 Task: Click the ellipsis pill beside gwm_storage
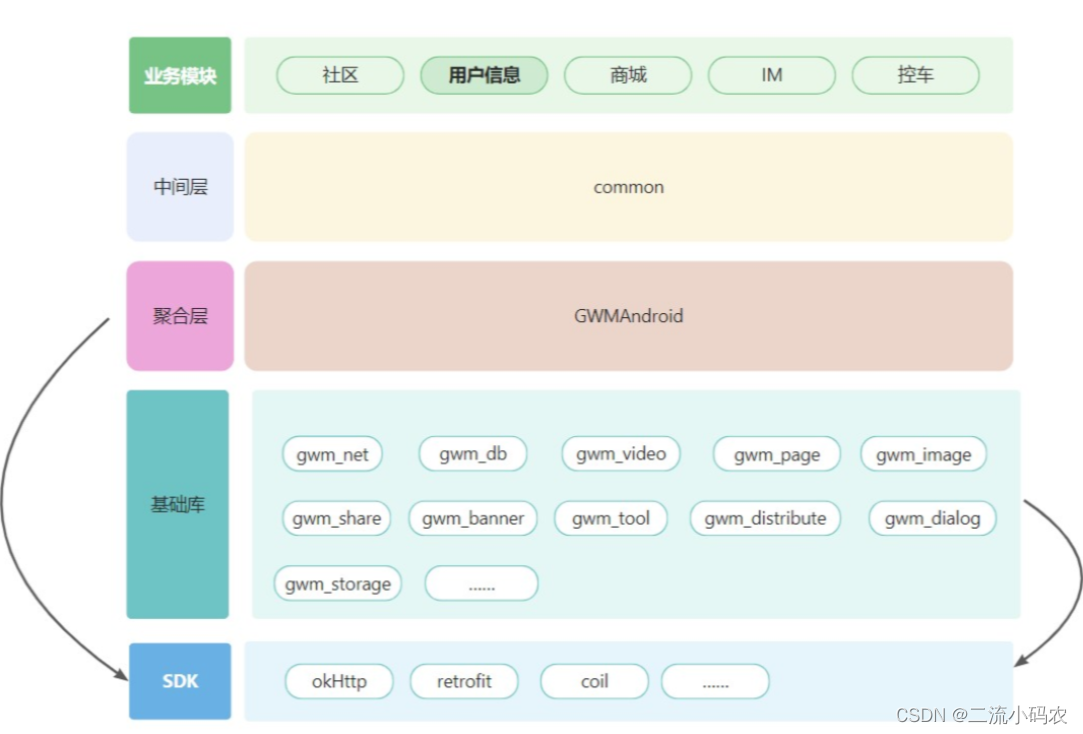pos(481,583)
